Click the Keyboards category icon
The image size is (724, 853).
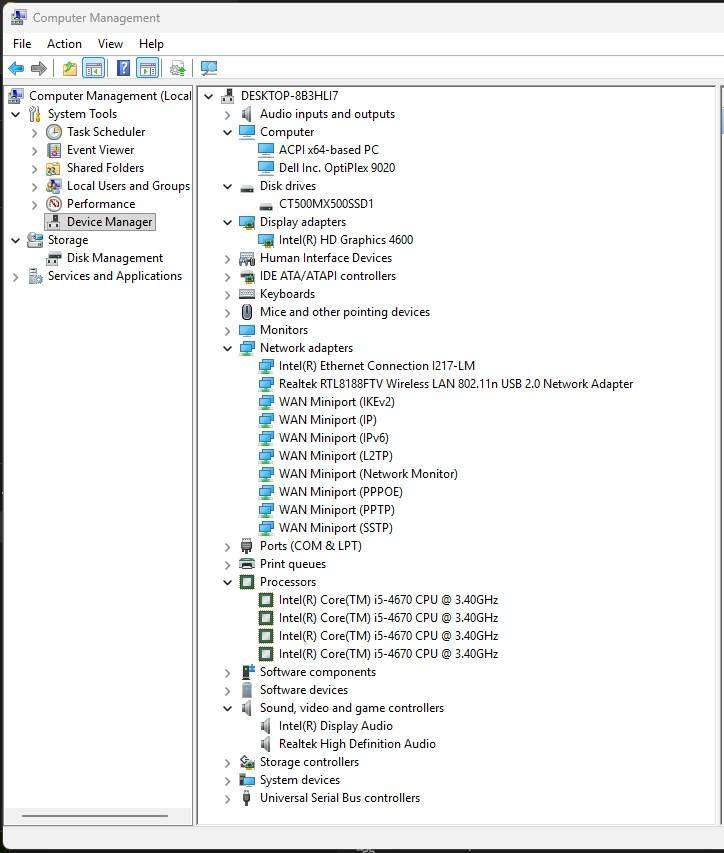point(247,294)
